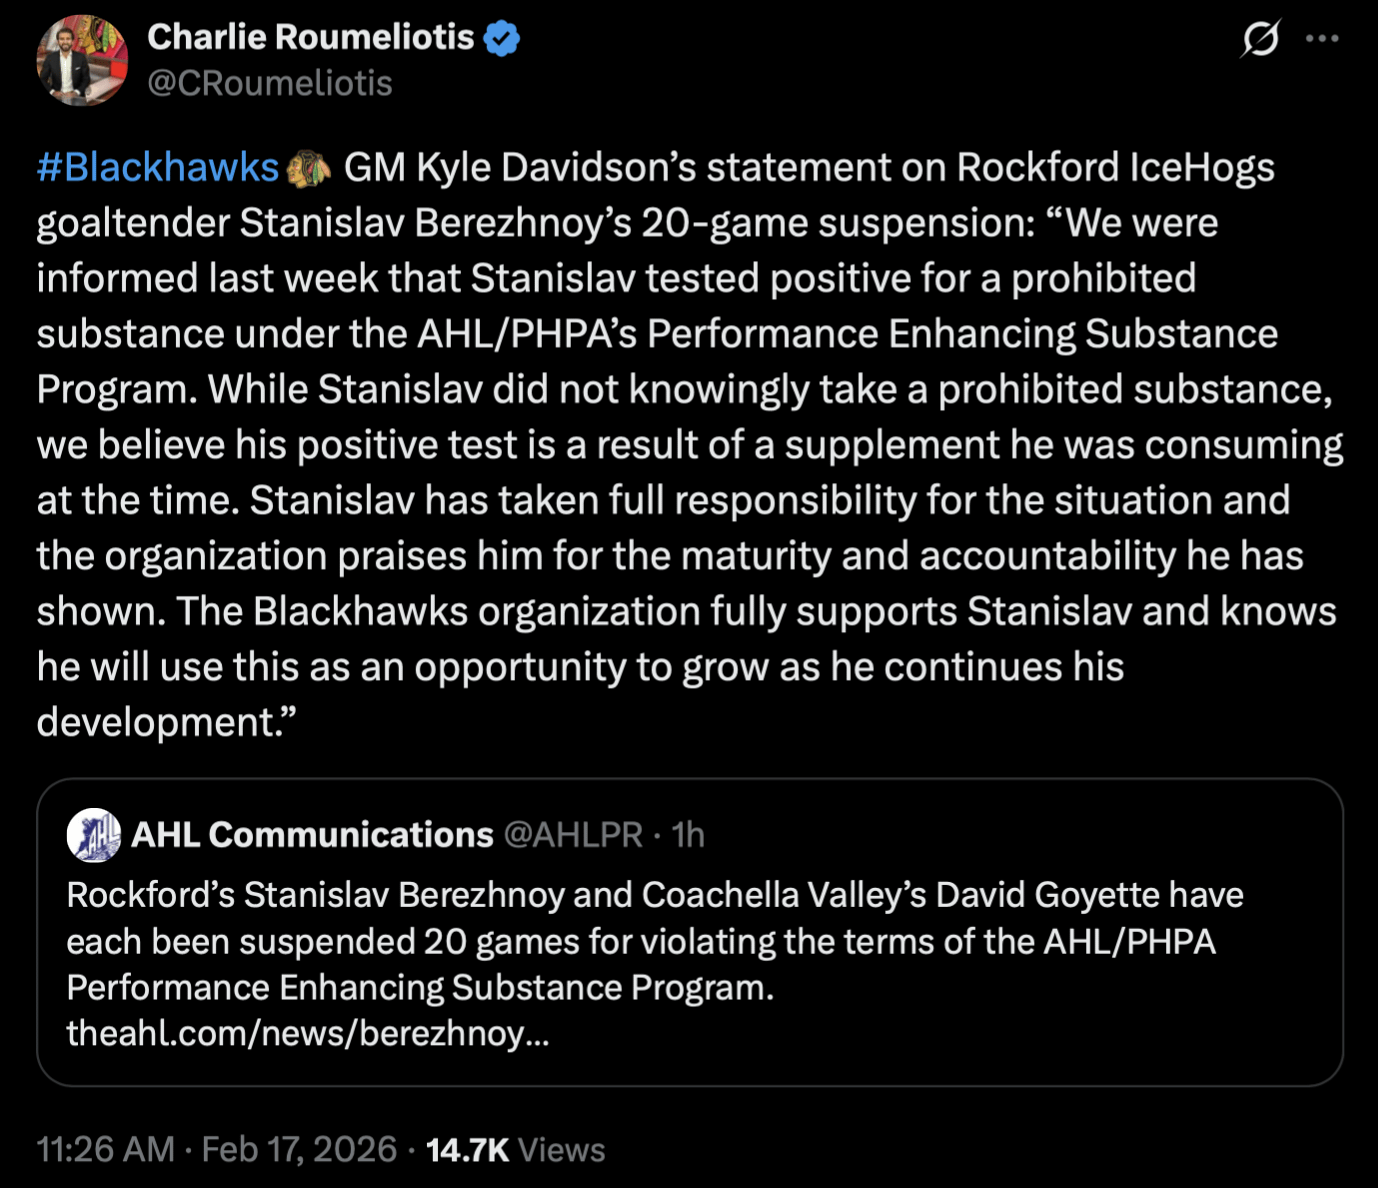Click the AHL Communications account name
This screenshot has width=1378, height=1188.
click(312, 834)
